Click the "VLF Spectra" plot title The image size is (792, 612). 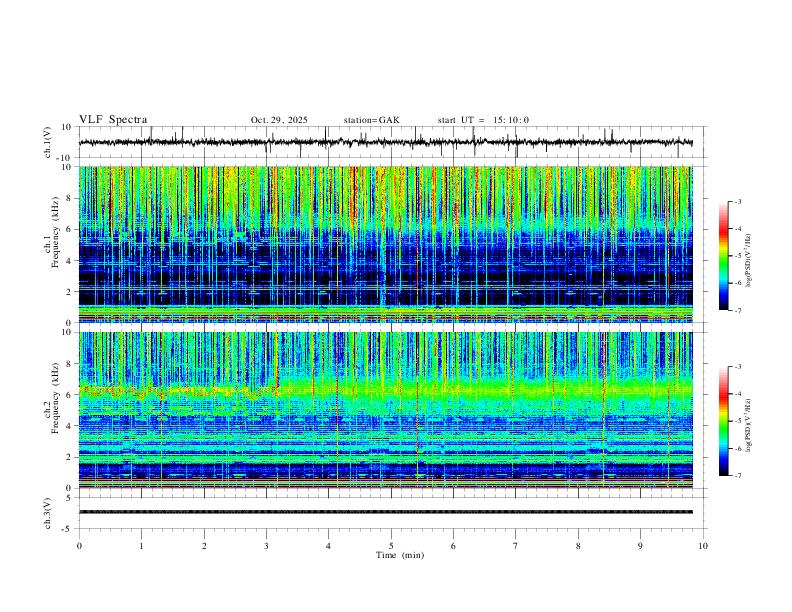click(x=113, y=120)
